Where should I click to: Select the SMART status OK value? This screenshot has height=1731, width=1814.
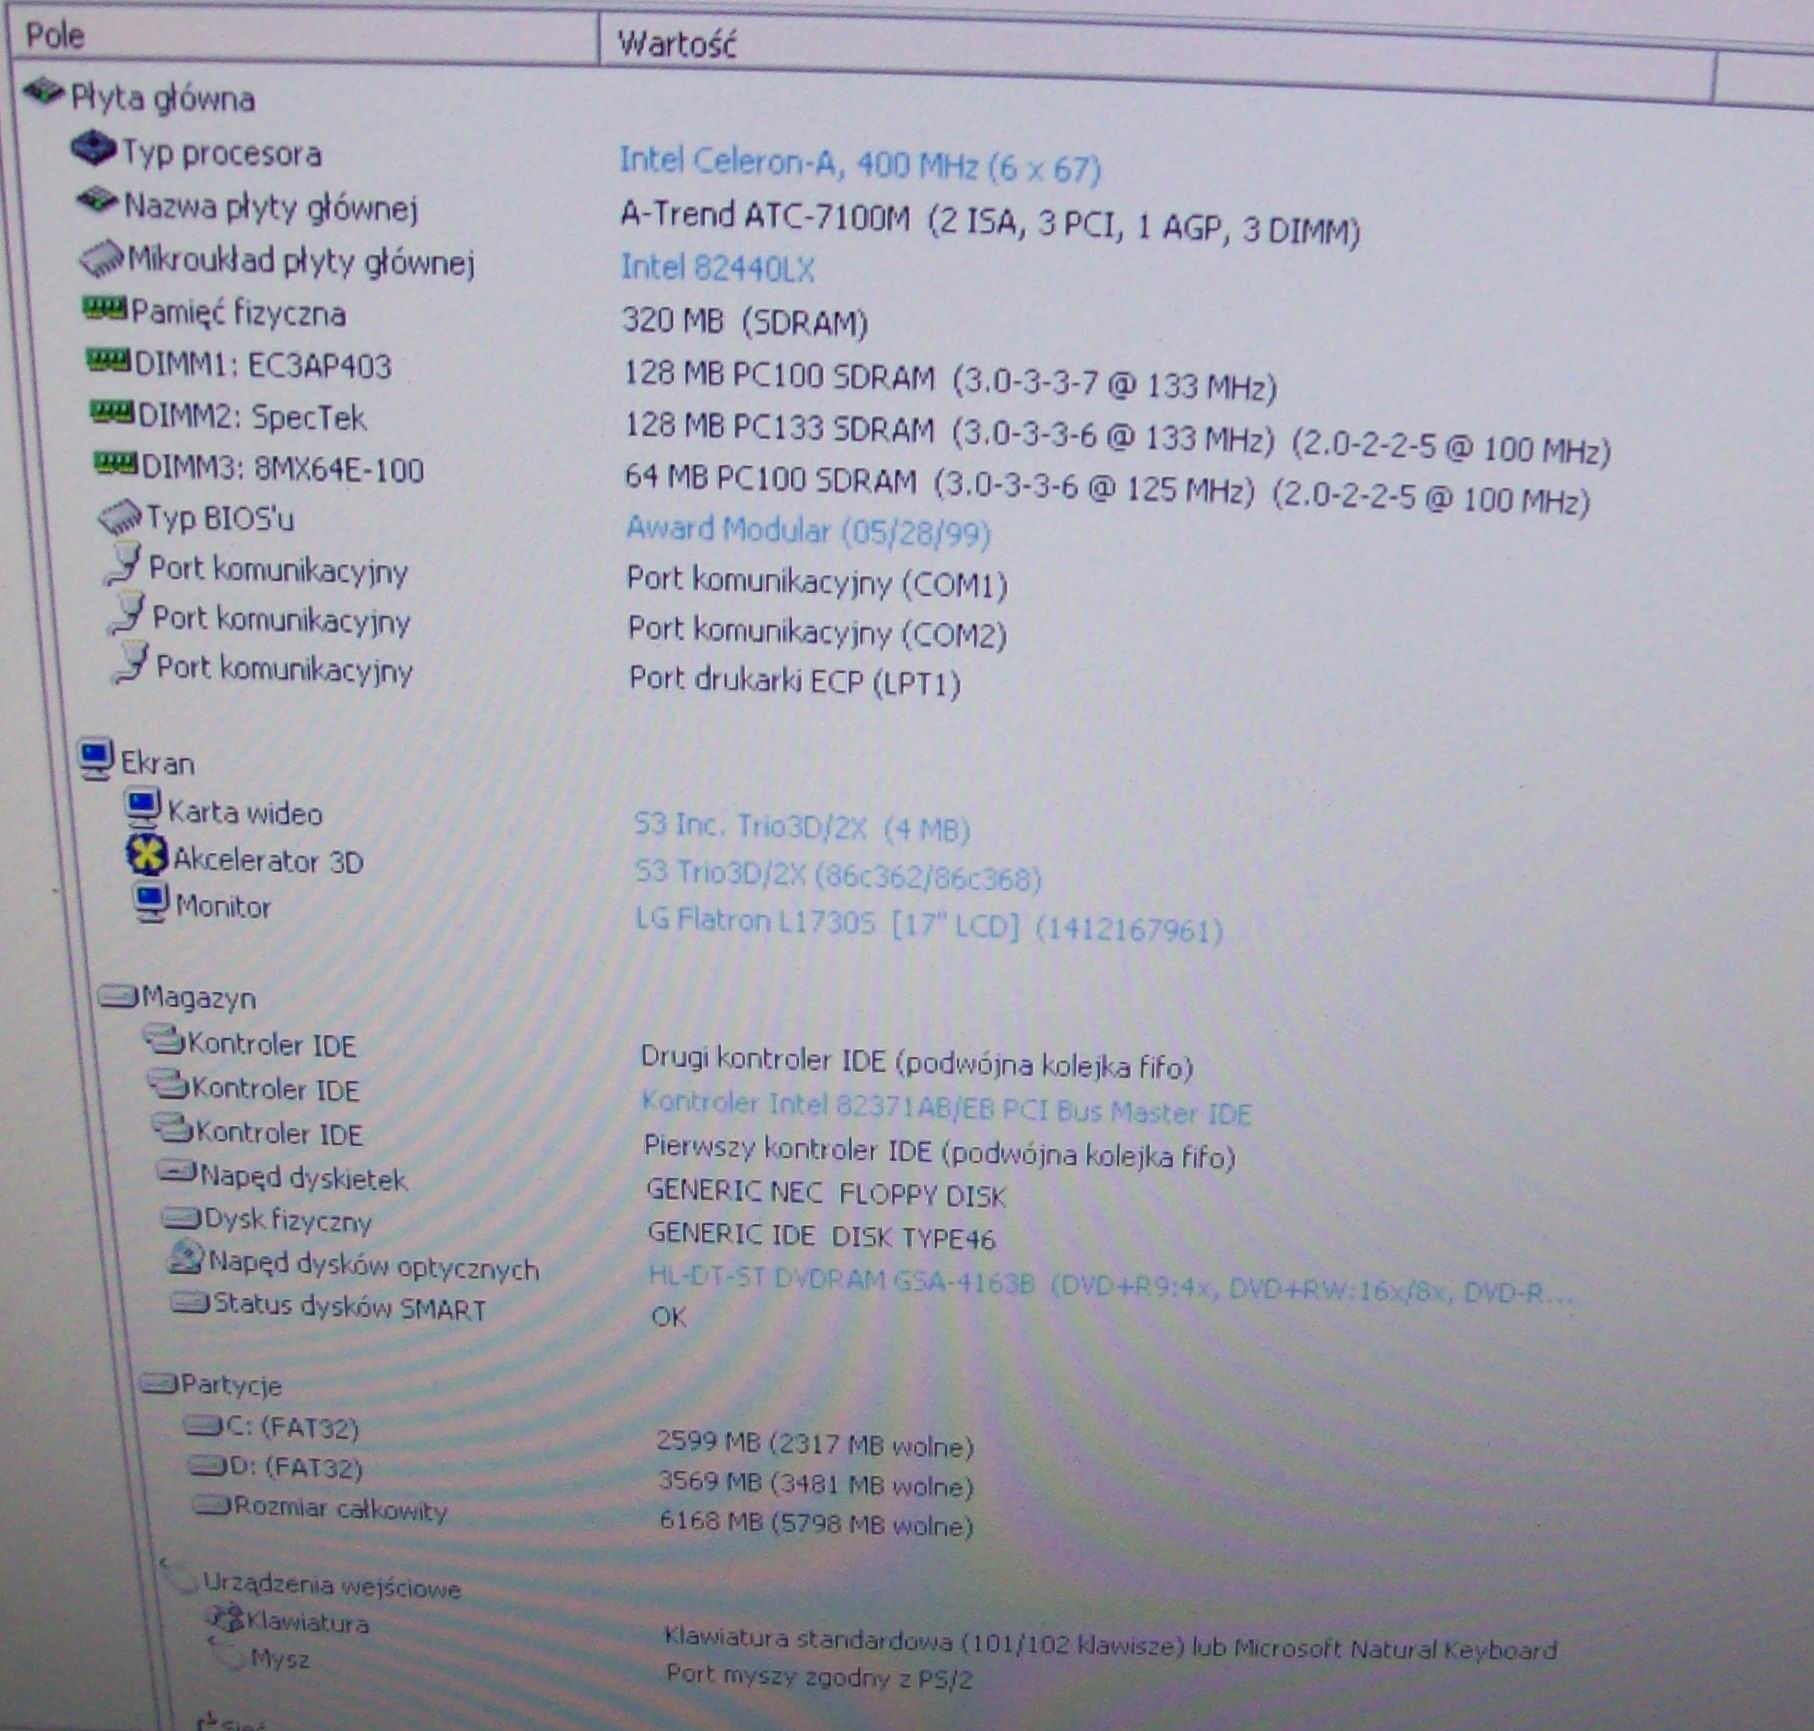coord(670,1317)
